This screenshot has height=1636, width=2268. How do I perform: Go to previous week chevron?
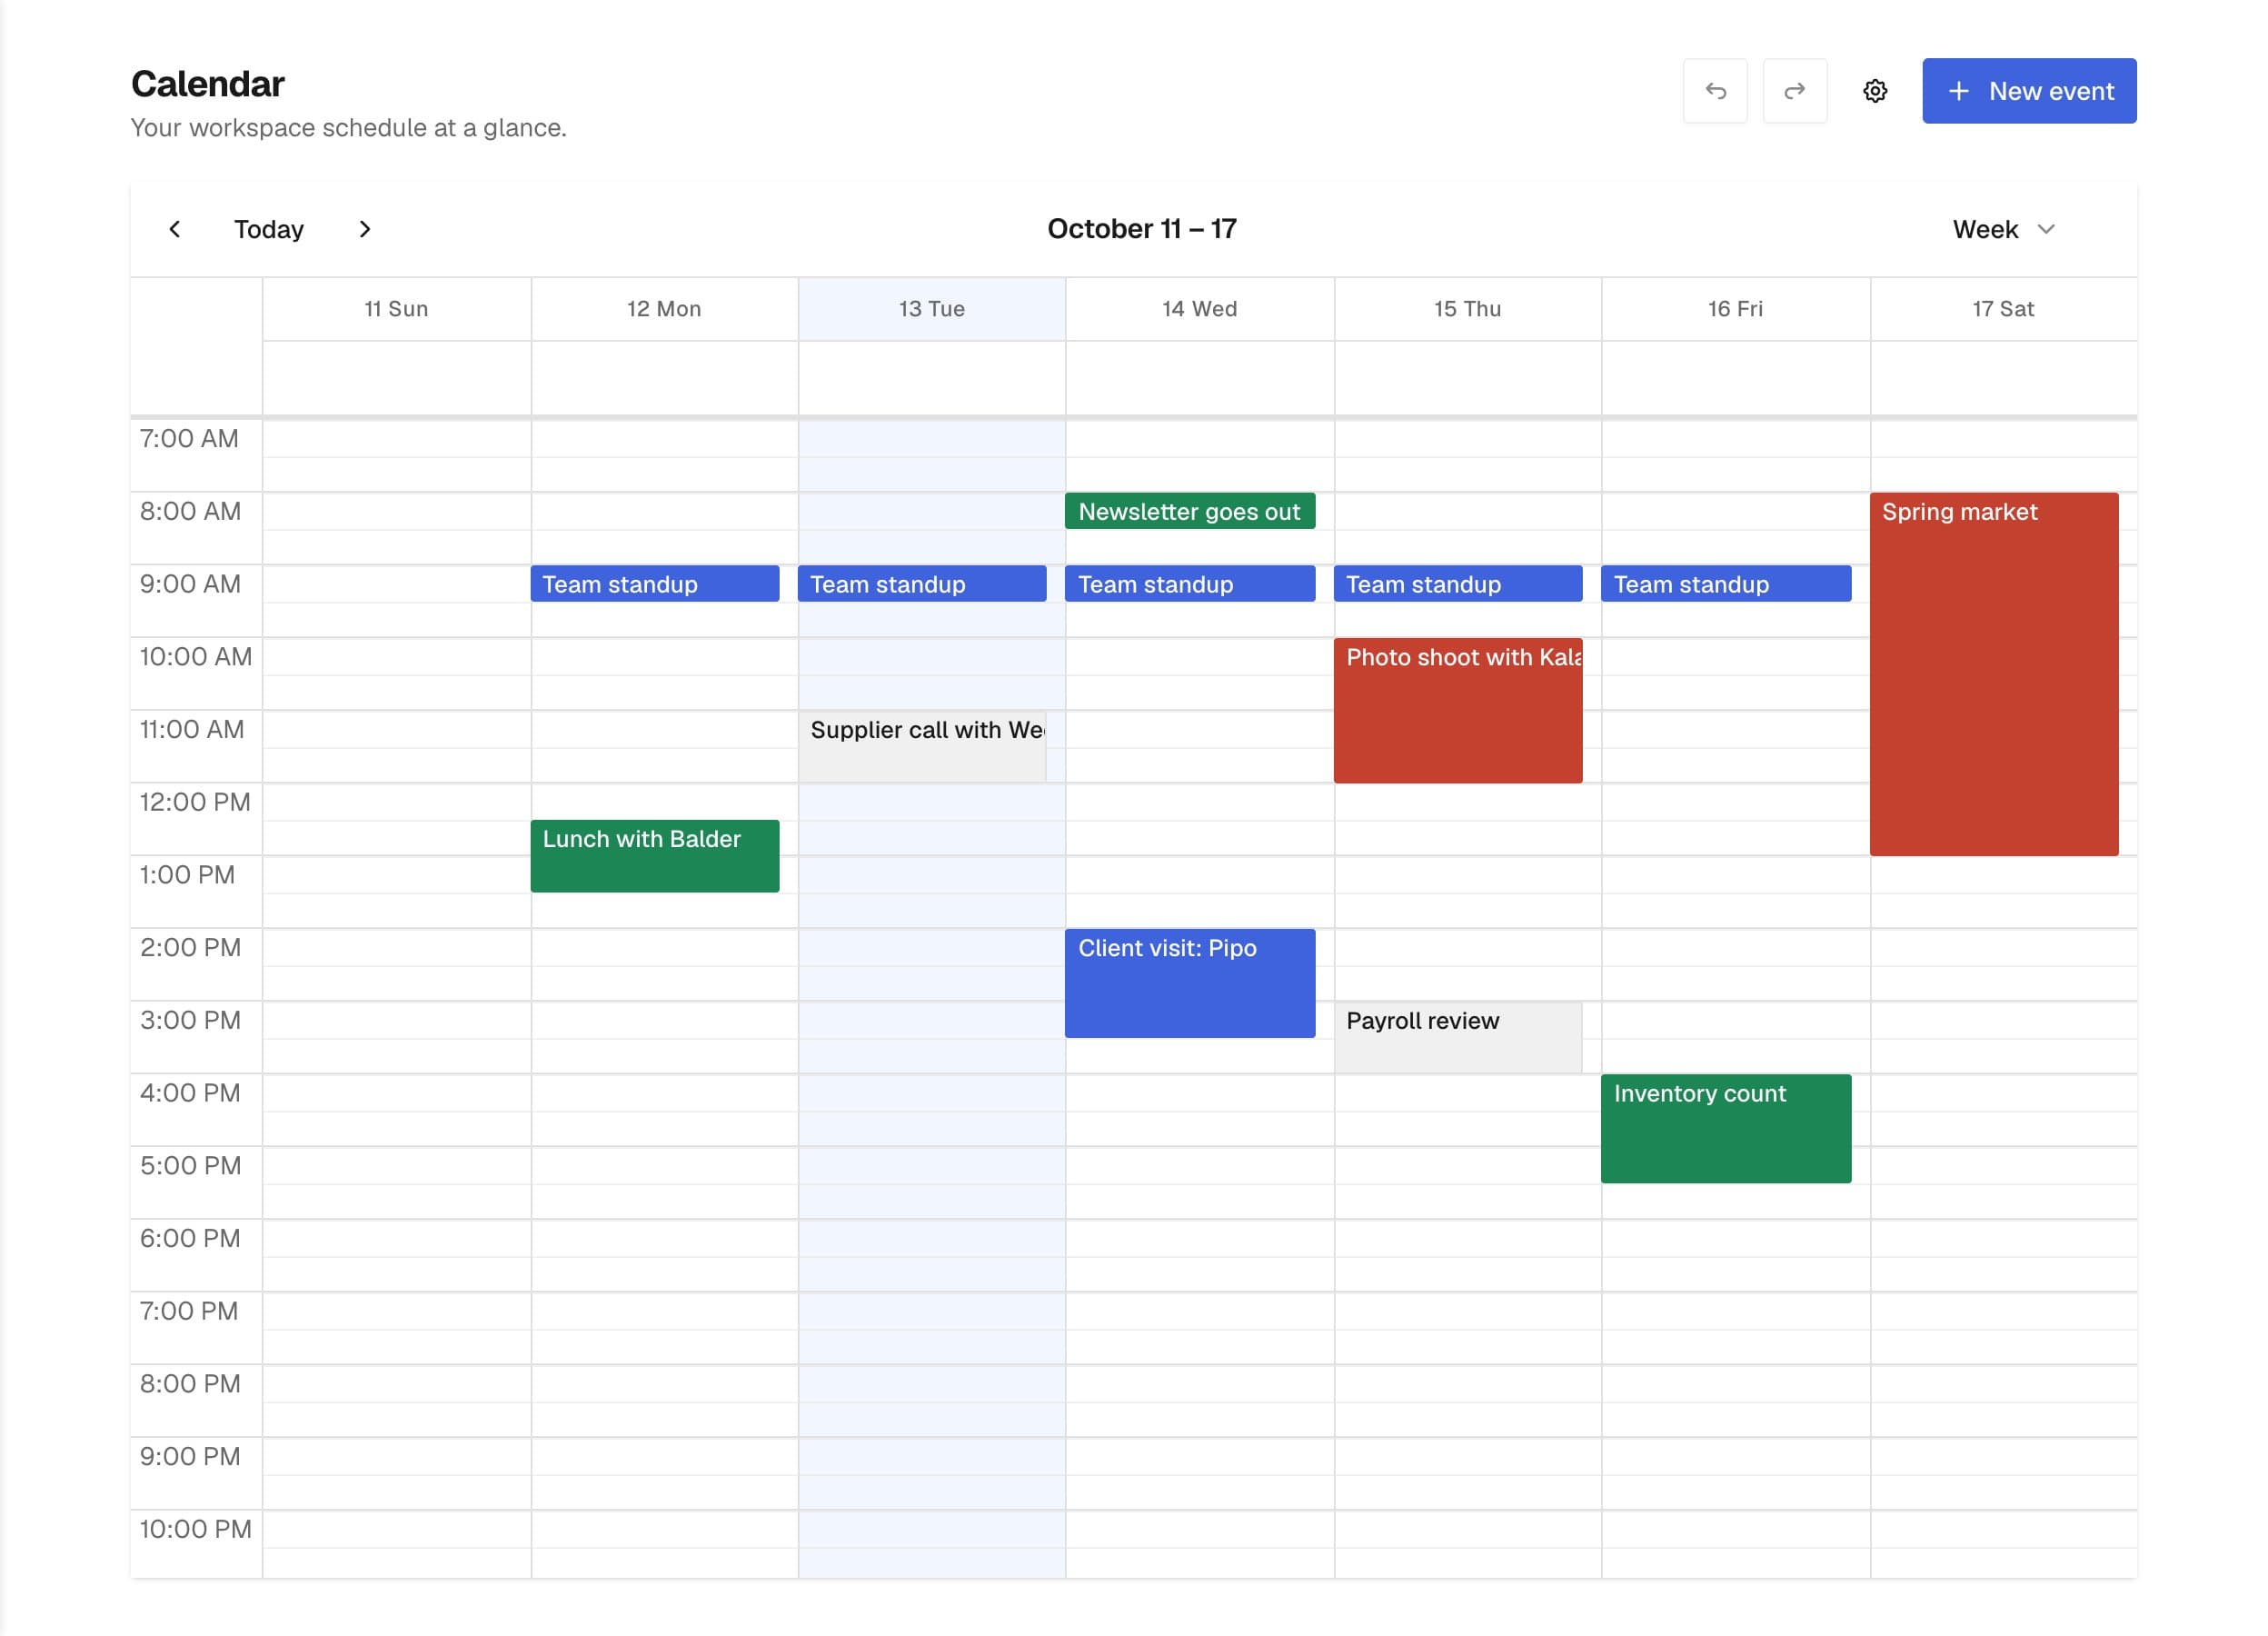[x=175, y=229]
